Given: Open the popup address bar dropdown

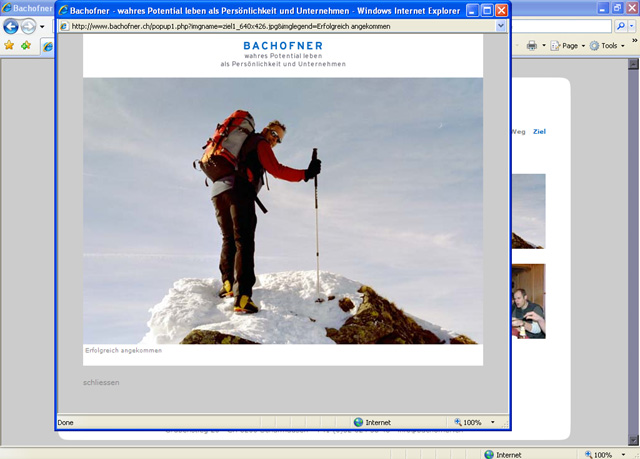Looking at the screenshot, I should tap(501, 26).
